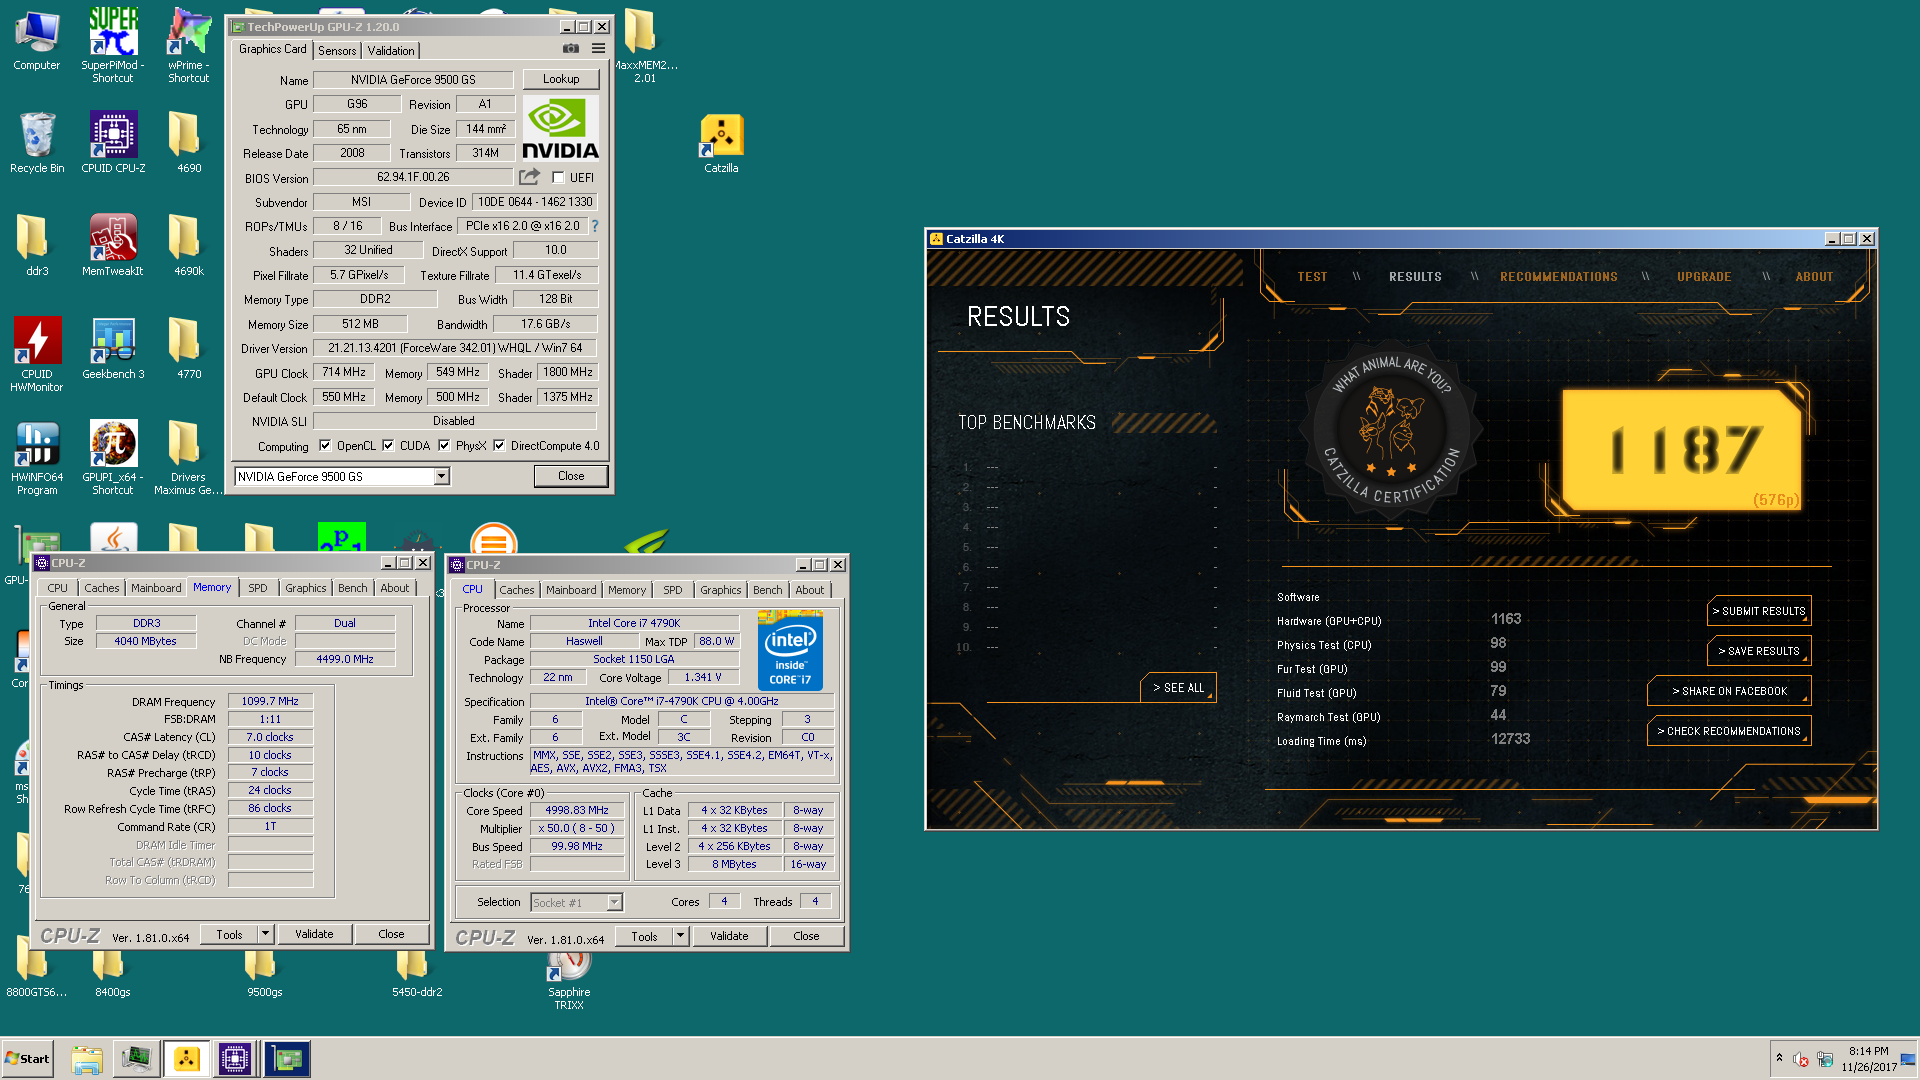Toggle the OpenCL checkbox
Screen dimensions: 1920x1080
point(325,446)
